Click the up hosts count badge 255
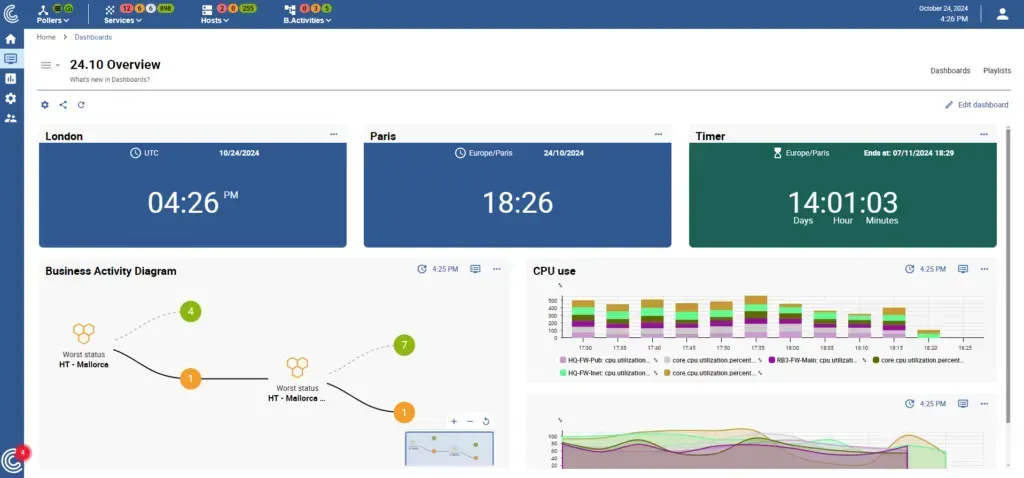The image size is (1024, 478). click(248, 8)
